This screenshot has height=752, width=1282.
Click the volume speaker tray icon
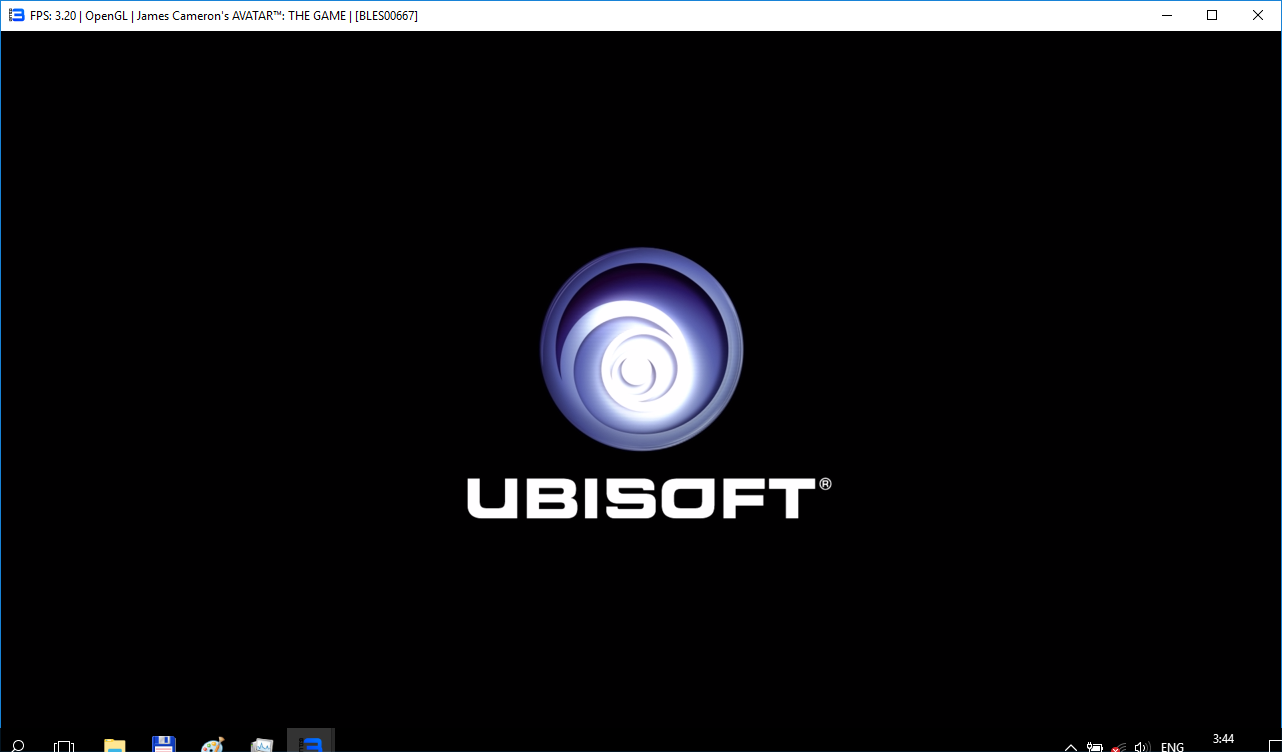[1142, 746]
